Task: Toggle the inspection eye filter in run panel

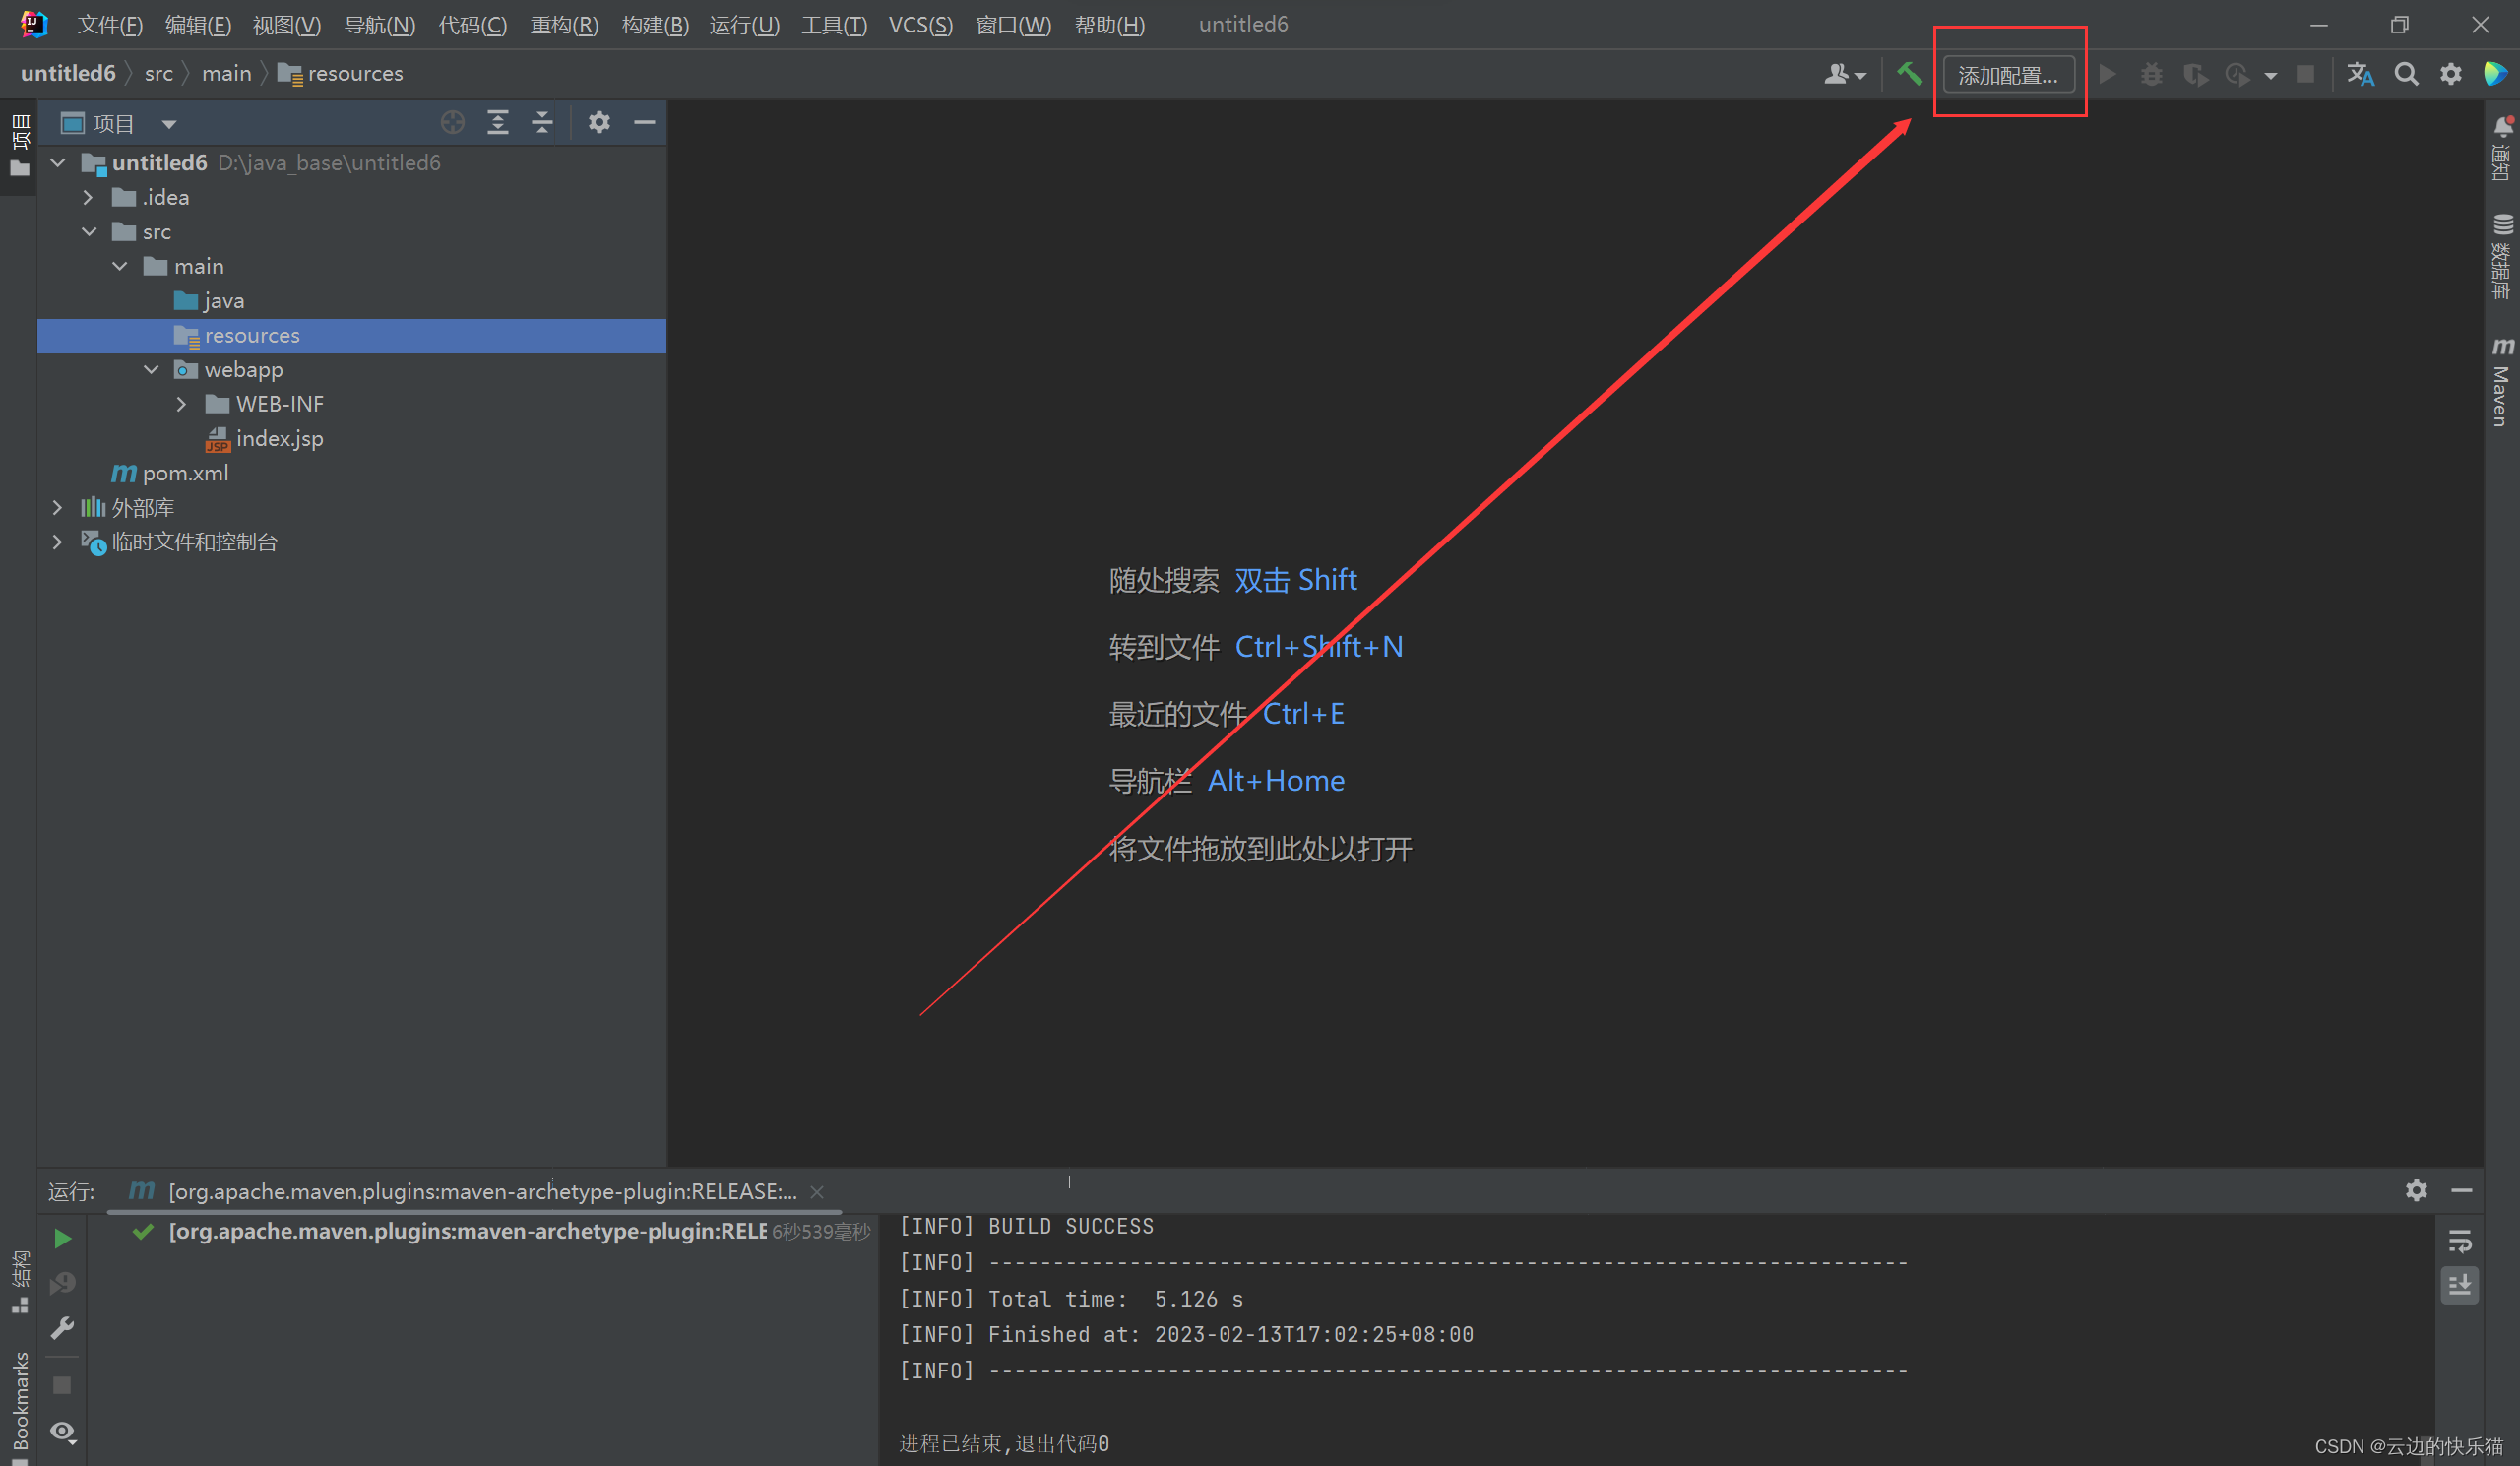Action: 62,1432
